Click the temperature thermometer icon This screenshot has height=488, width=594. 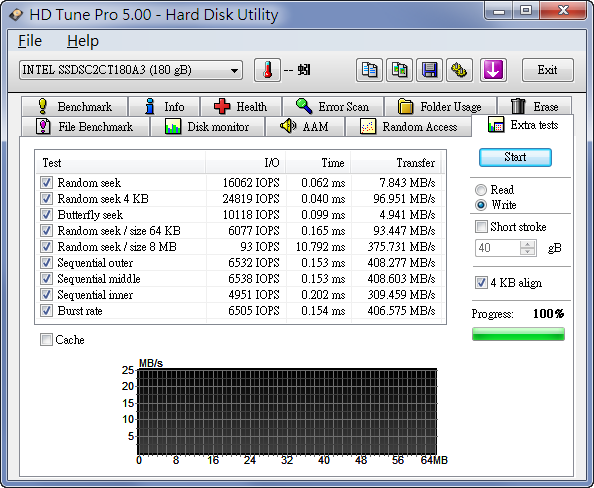pyautogui.click(x=267, y=70)
